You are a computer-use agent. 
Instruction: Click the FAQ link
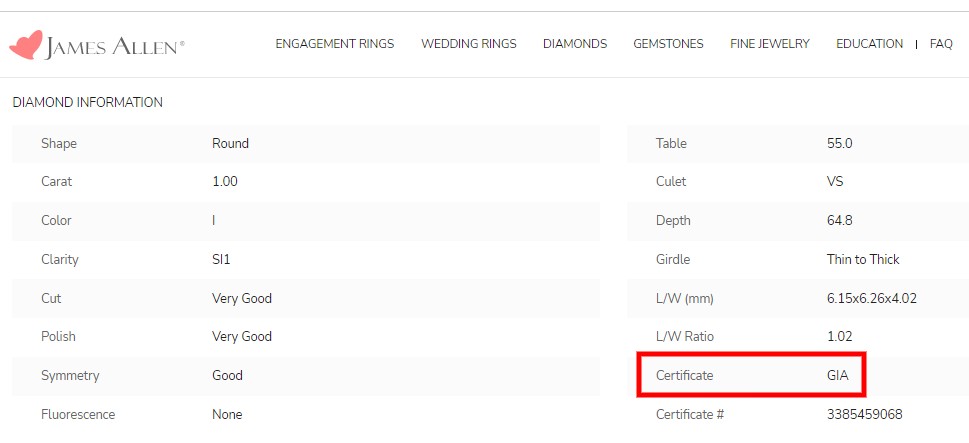pyautogui.click(x=940, y=44)
